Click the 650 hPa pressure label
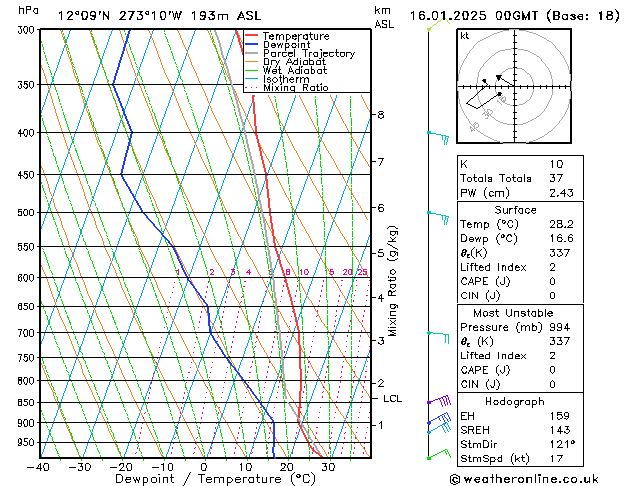The height and width of the screenshot is (486, 629). [28, 306]
